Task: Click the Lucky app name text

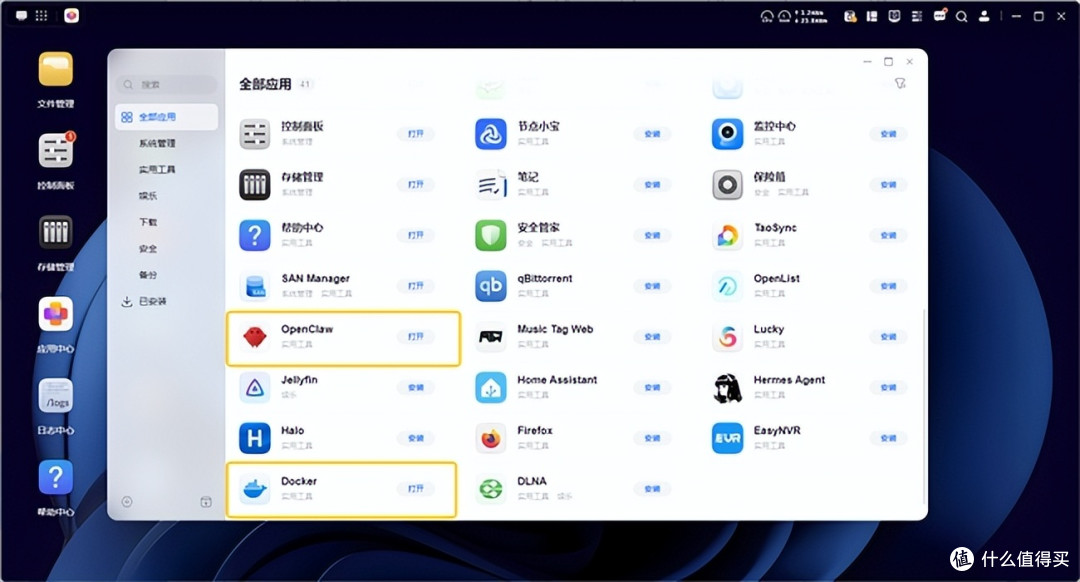Action: [769, 329]
